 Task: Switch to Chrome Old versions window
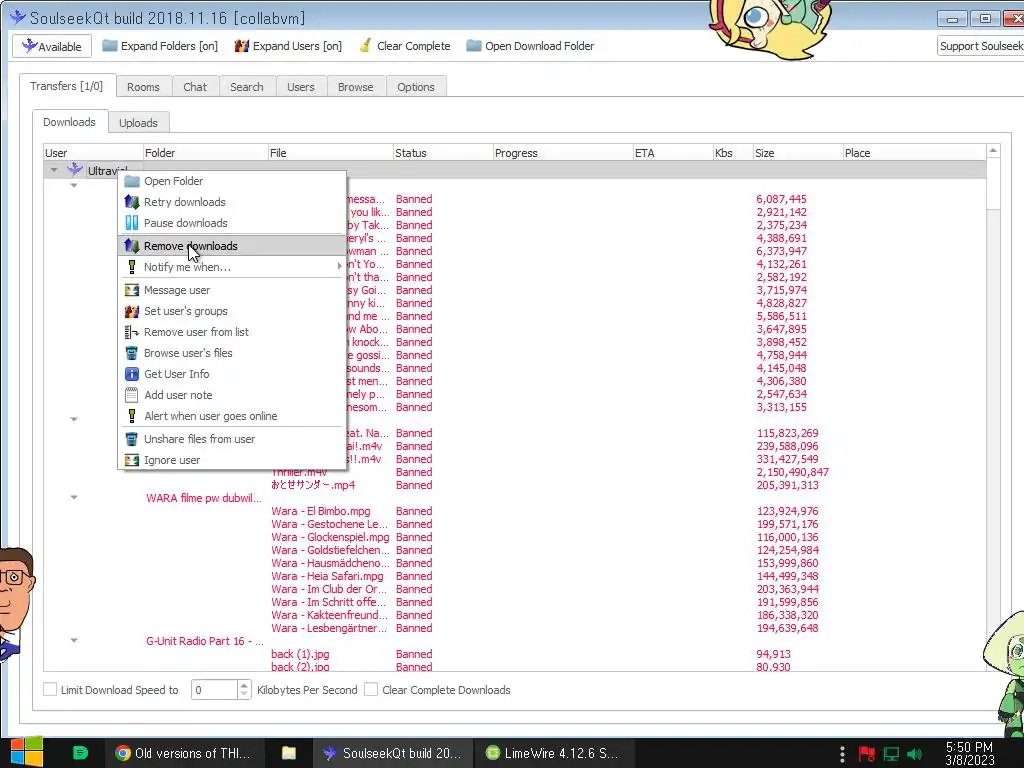[x=184, y=753]
